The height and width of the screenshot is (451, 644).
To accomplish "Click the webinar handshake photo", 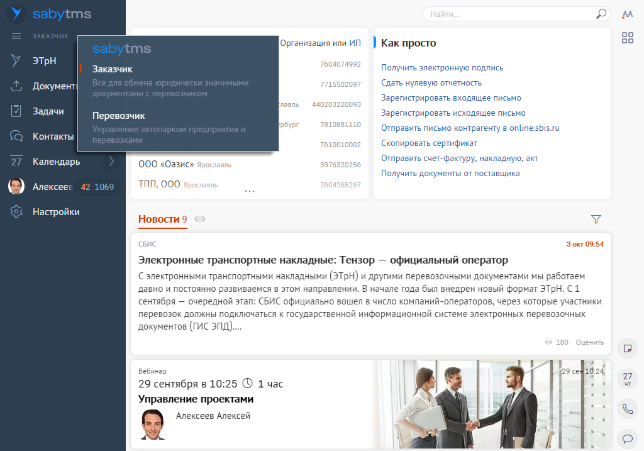I will click(x=492, y=404).
